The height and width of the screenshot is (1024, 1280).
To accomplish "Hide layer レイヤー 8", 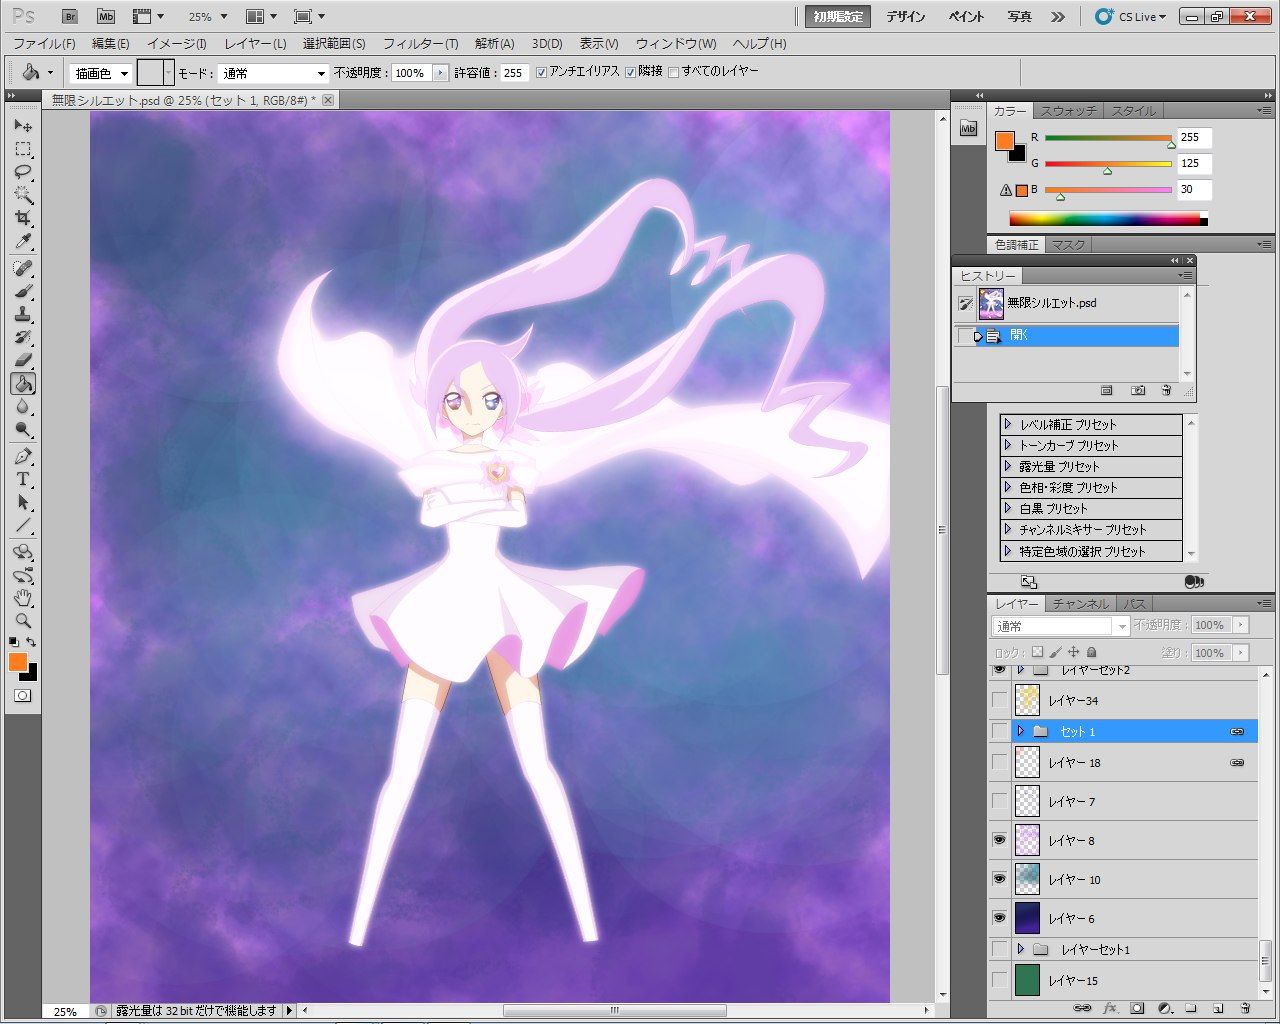I will pos(999,841).
